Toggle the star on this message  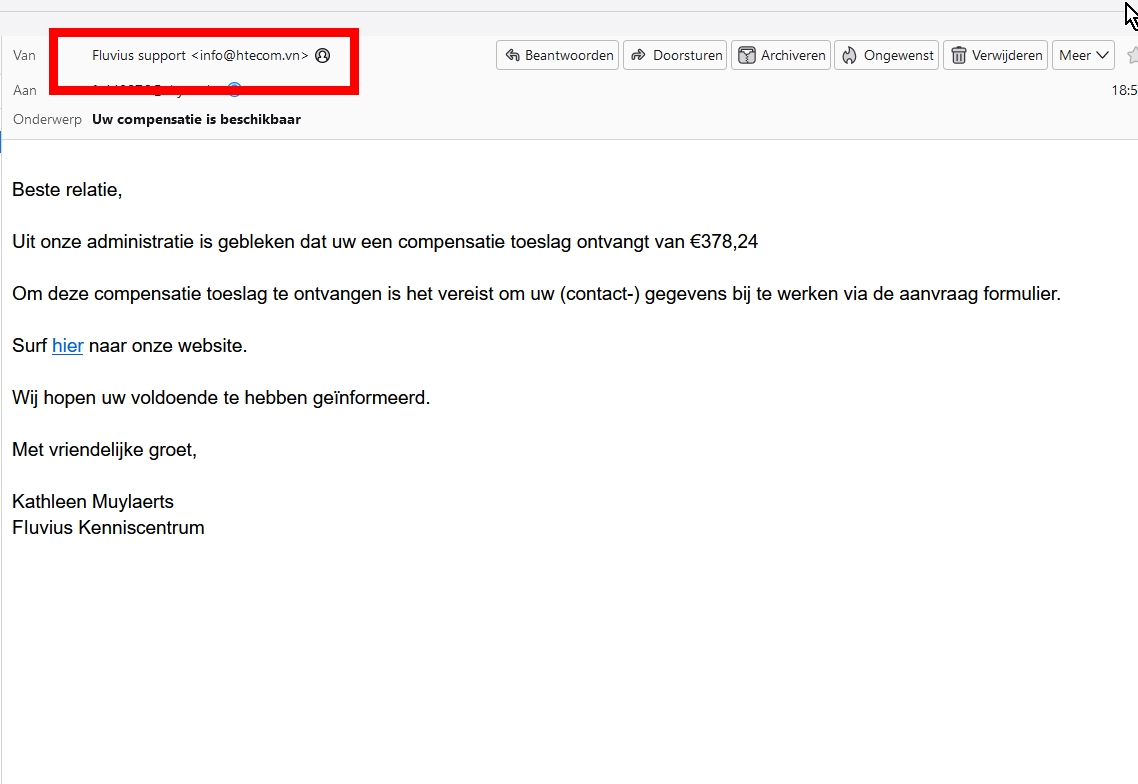point(1131,56)
